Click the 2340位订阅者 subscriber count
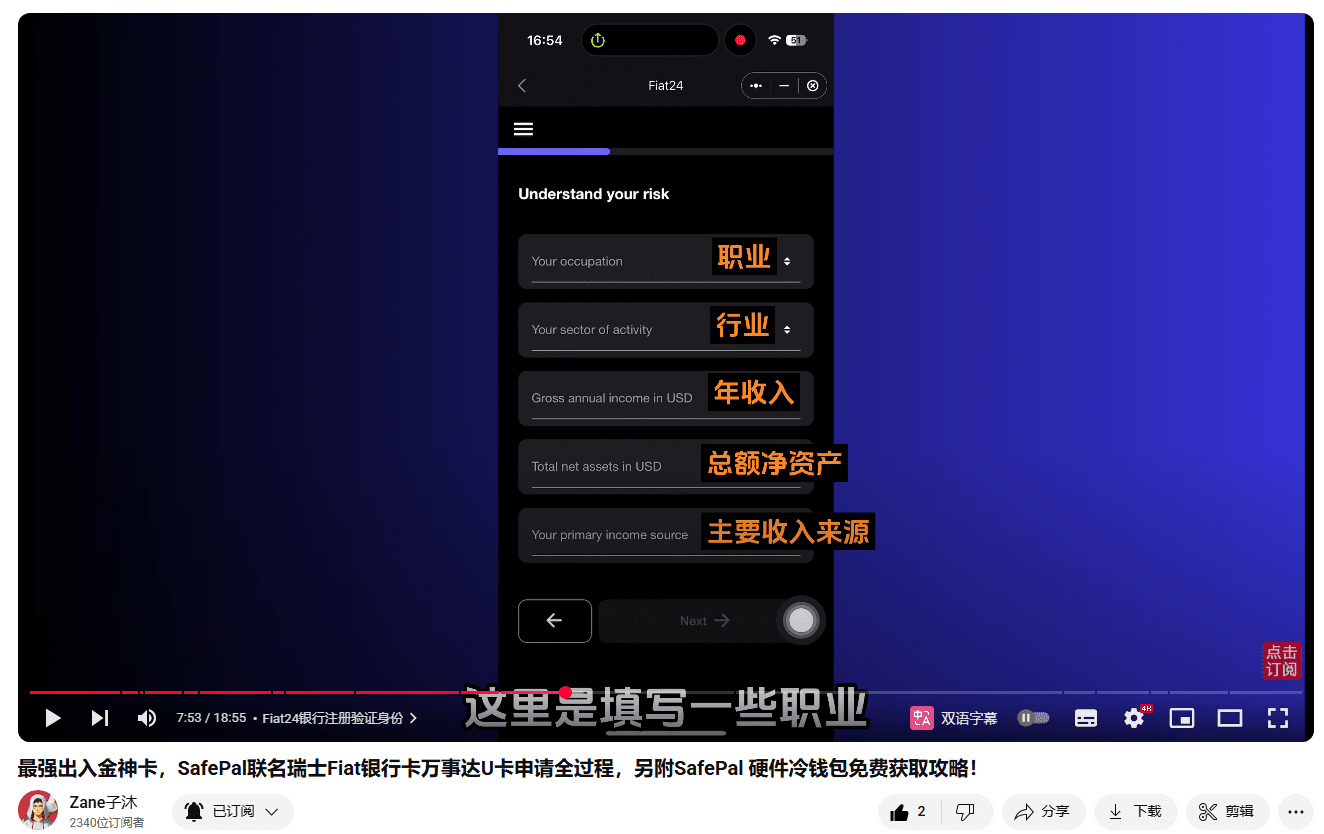Screen dimensions: 1324x834 coord(107,822)
